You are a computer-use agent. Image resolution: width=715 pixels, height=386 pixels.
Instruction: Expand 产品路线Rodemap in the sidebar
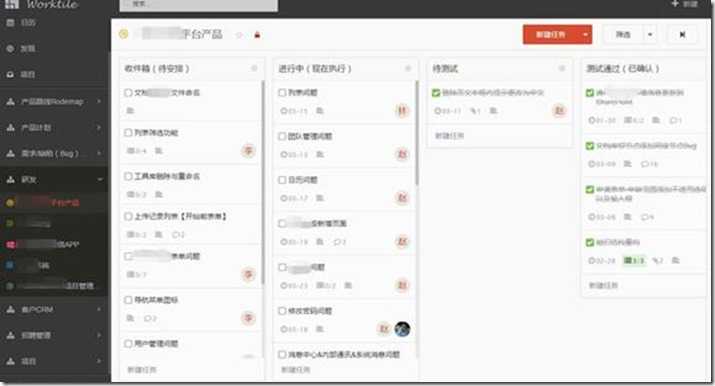point(99,102)
